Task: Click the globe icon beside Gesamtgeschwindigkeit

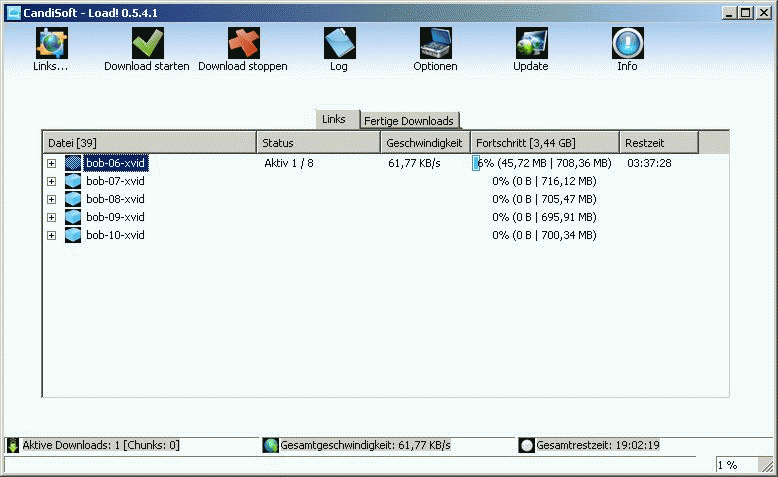Action: pos(270,445)
